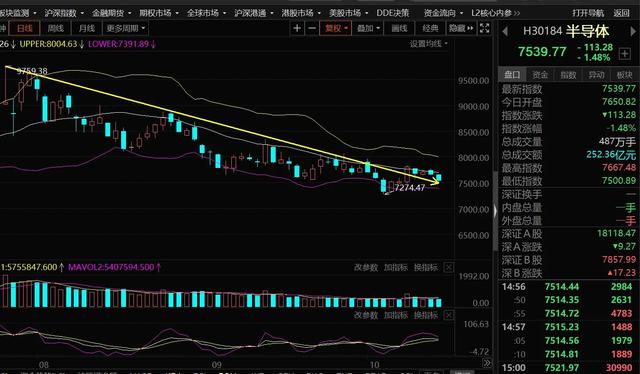Open the 板块监测 menu
640x374 pixels.
[17, 13]
